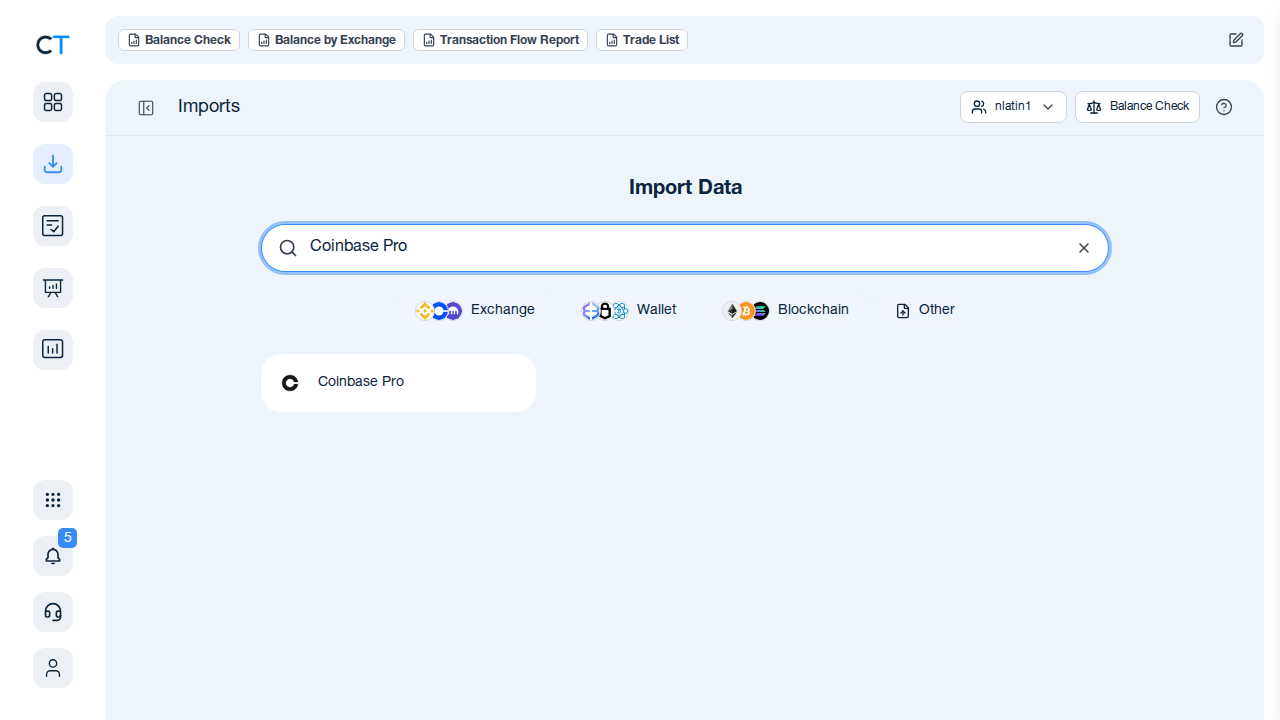Click the Imports page title
The image size is (1280, 720).
point(209,106)
